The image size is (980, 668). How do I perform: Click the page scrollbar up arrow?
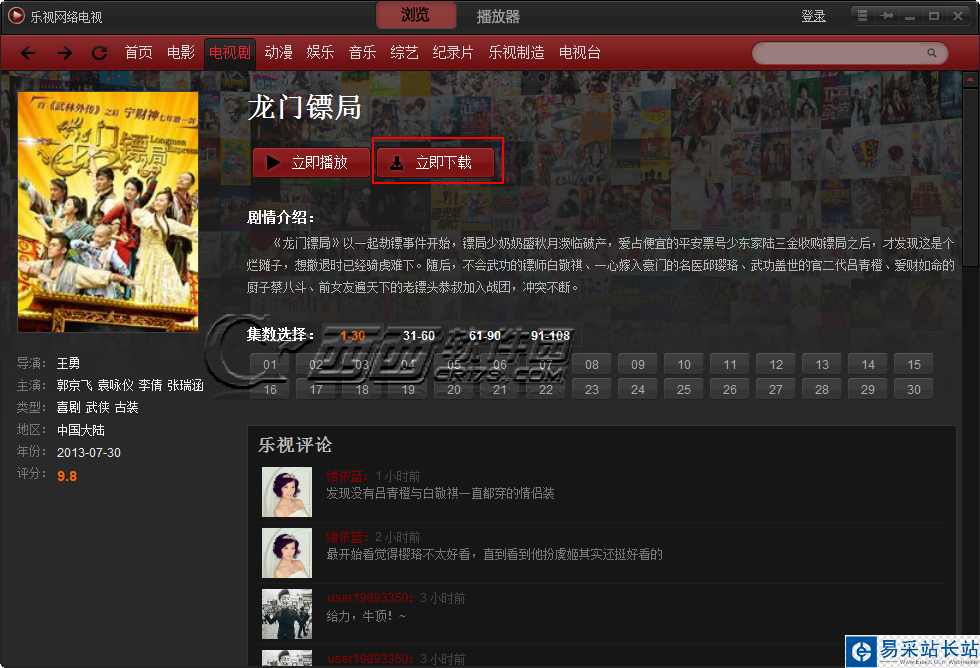(x=971, y=80)
